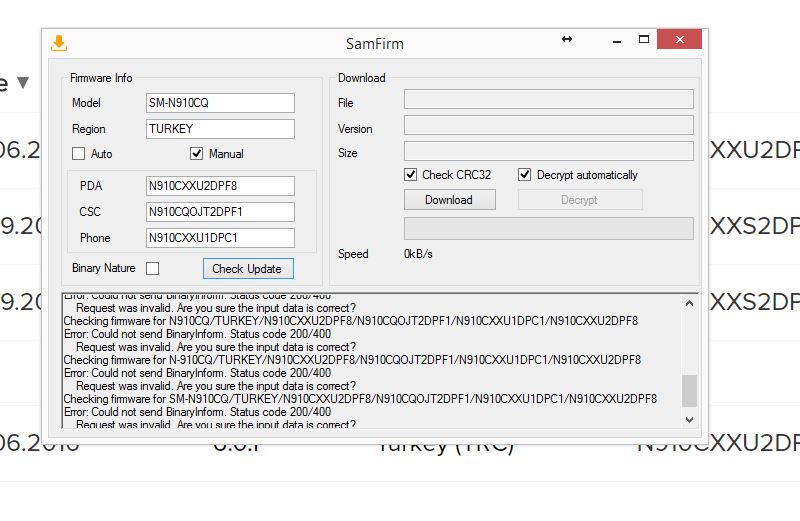The image size is (800, 521).
Task: Click the greyed-out Decrypt button
Action: pyautogui.click(x=580, y=200)
